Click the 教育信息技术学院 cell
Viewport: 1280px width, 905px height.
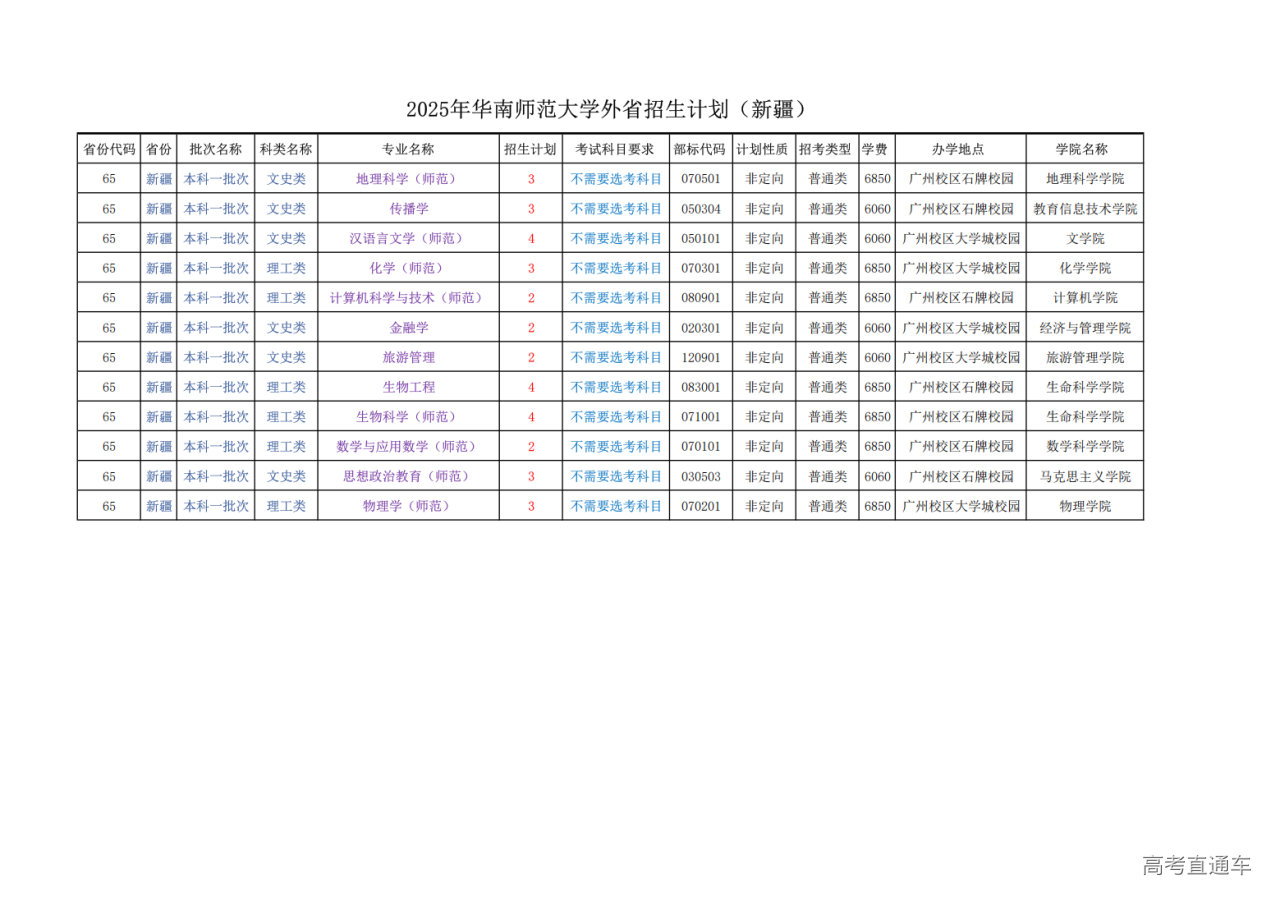pyautogui.click(x=1084, y=209)
